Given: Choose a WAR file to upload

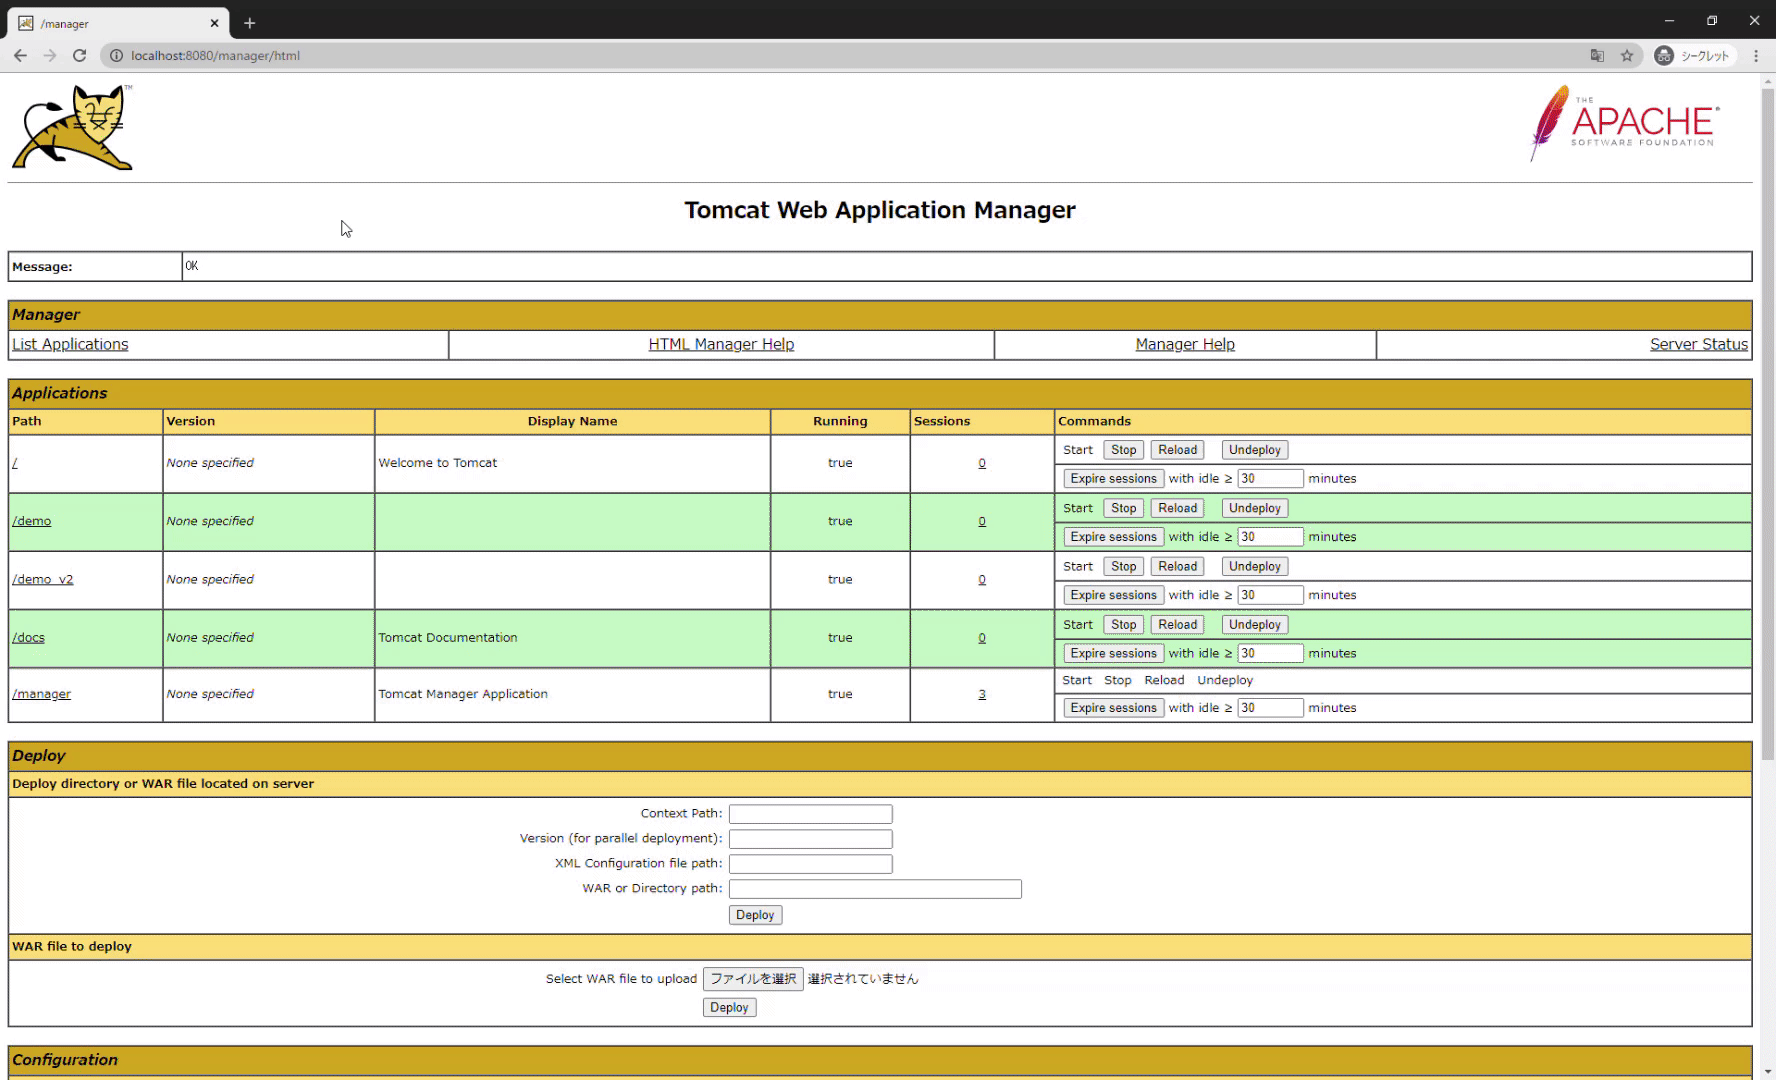Looking at the screenshot, I should 753,979.
